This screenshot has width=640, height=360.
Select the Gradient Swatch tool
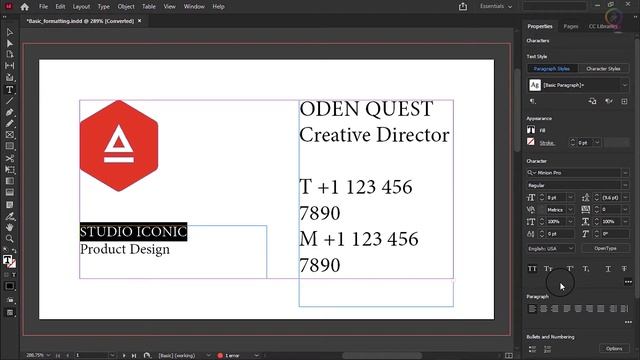(x=10, y=181)
